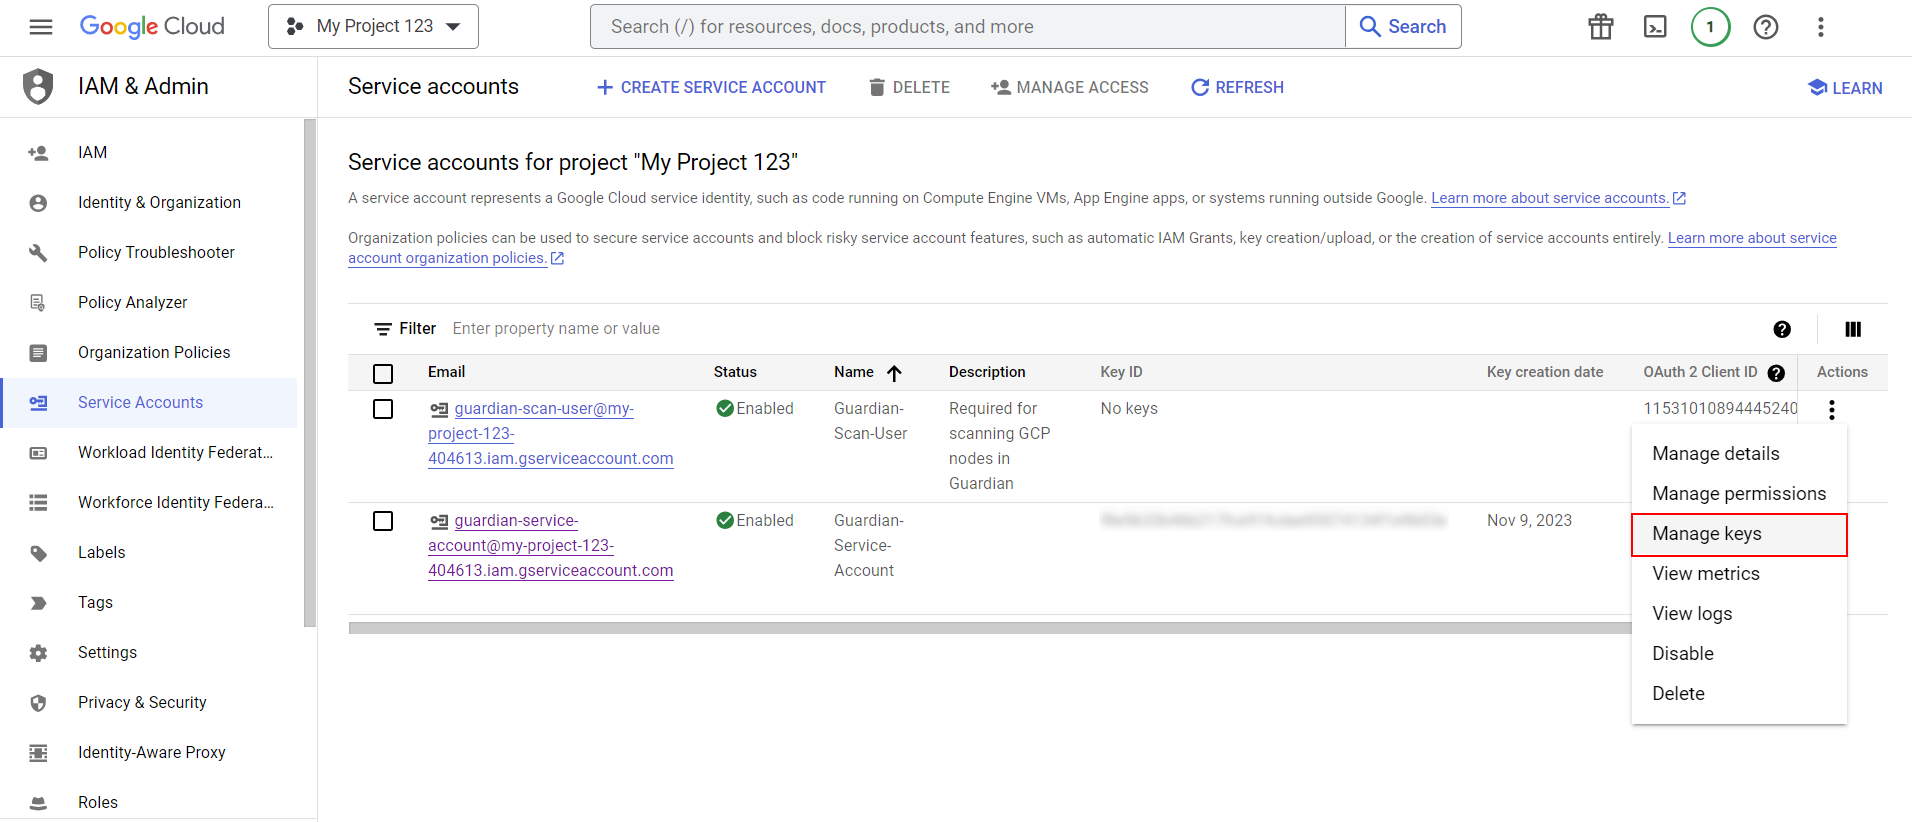Choose Manage permissions from actions menu
The image size is (1912, 822).
(x=1739, y=494)
